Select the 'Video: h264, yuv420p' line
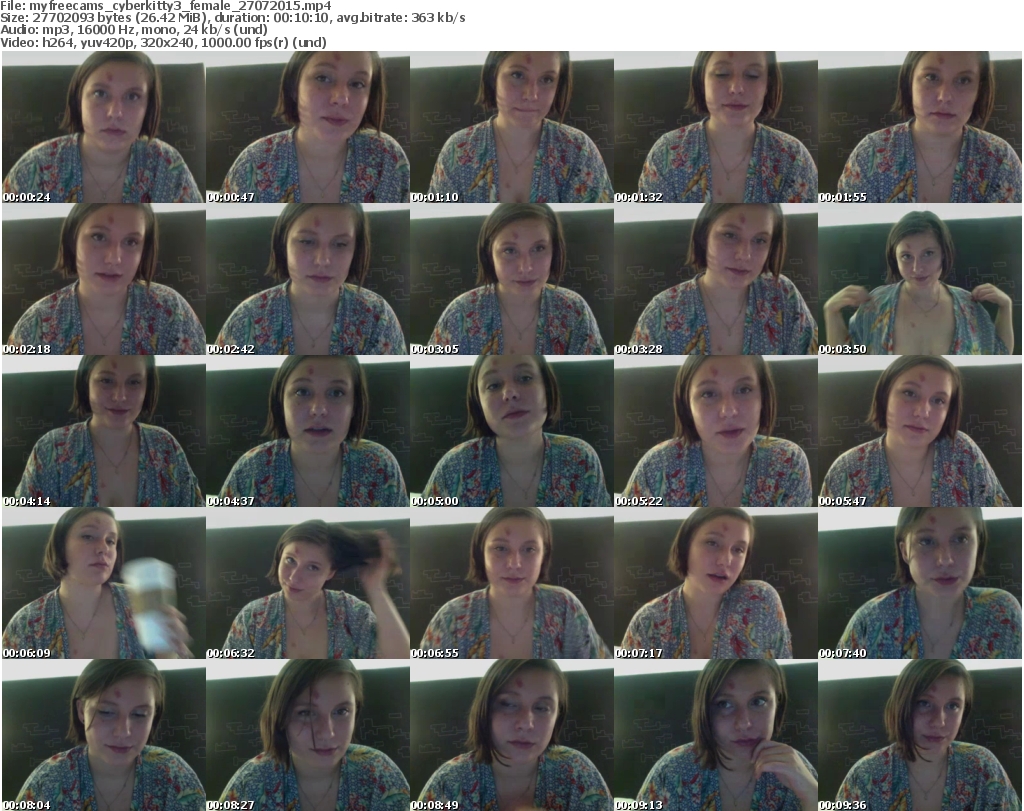 163,42
